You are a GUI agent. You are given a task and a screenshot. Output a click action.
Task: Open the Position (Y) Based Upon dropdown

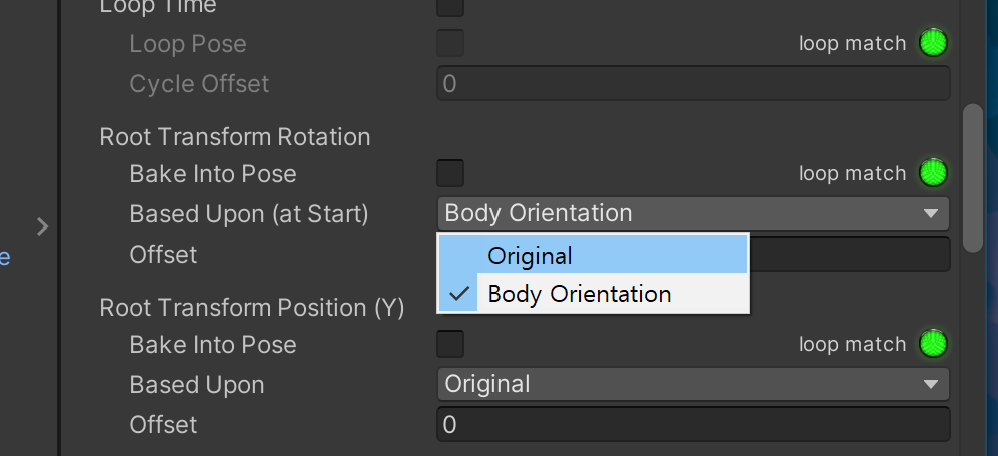pyautogui.click(x=692, y=384)
